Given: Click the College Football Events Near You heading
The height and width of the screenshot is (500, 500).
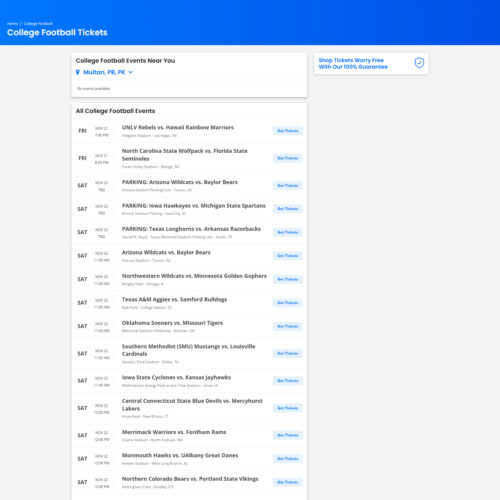Looking at the screenshot, I should (125, 61).
